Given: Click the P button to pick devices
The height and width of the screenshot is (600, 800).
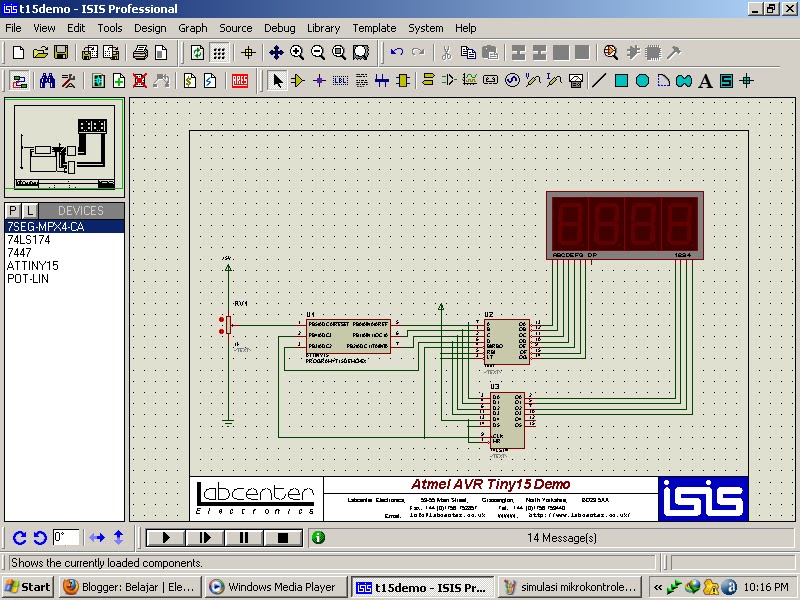Looking at the screenshot, I should (x=10, y=211).
